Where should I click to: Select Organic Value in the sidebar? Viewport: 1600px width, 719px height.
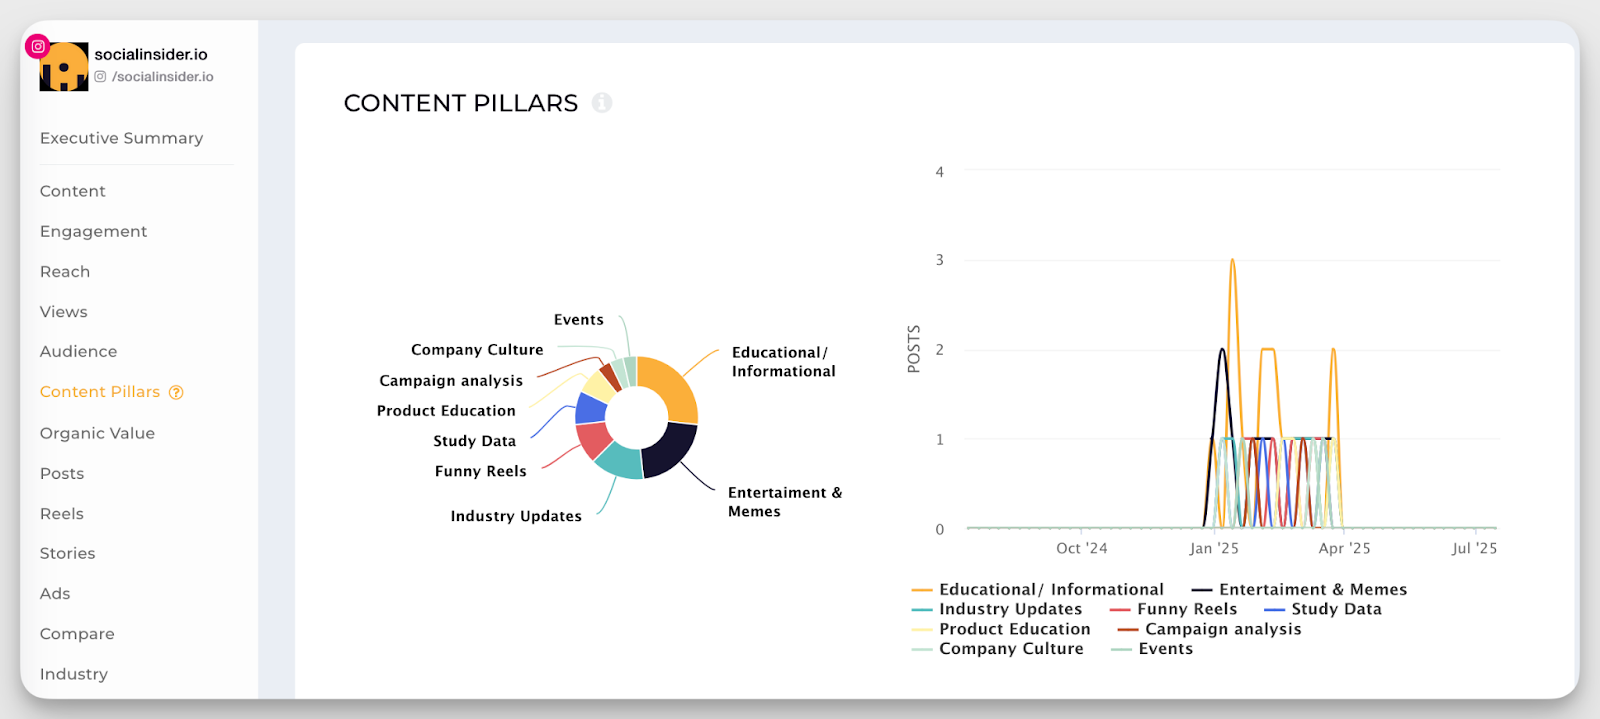(97, 433)
